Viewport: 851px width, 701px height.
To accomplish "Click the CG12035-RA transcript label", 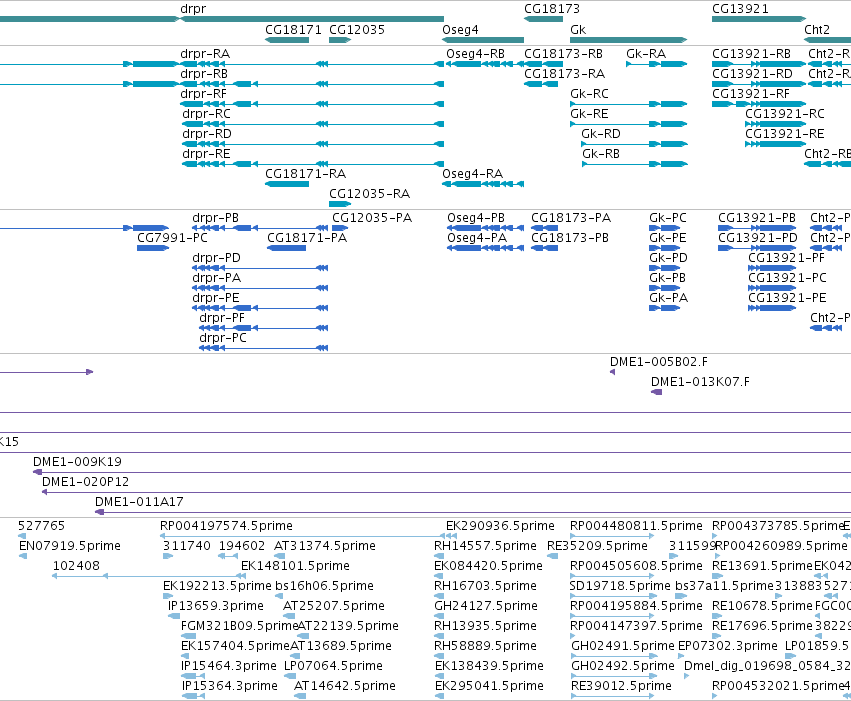I will (x=370, y=194).
